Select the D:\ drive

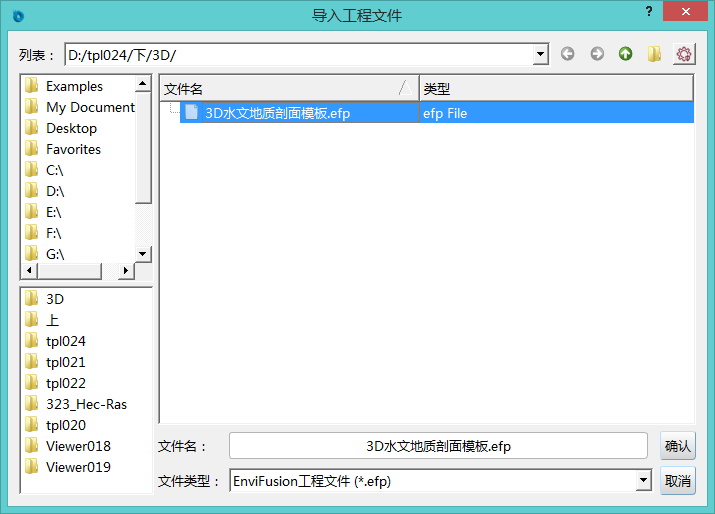(55, 191)
